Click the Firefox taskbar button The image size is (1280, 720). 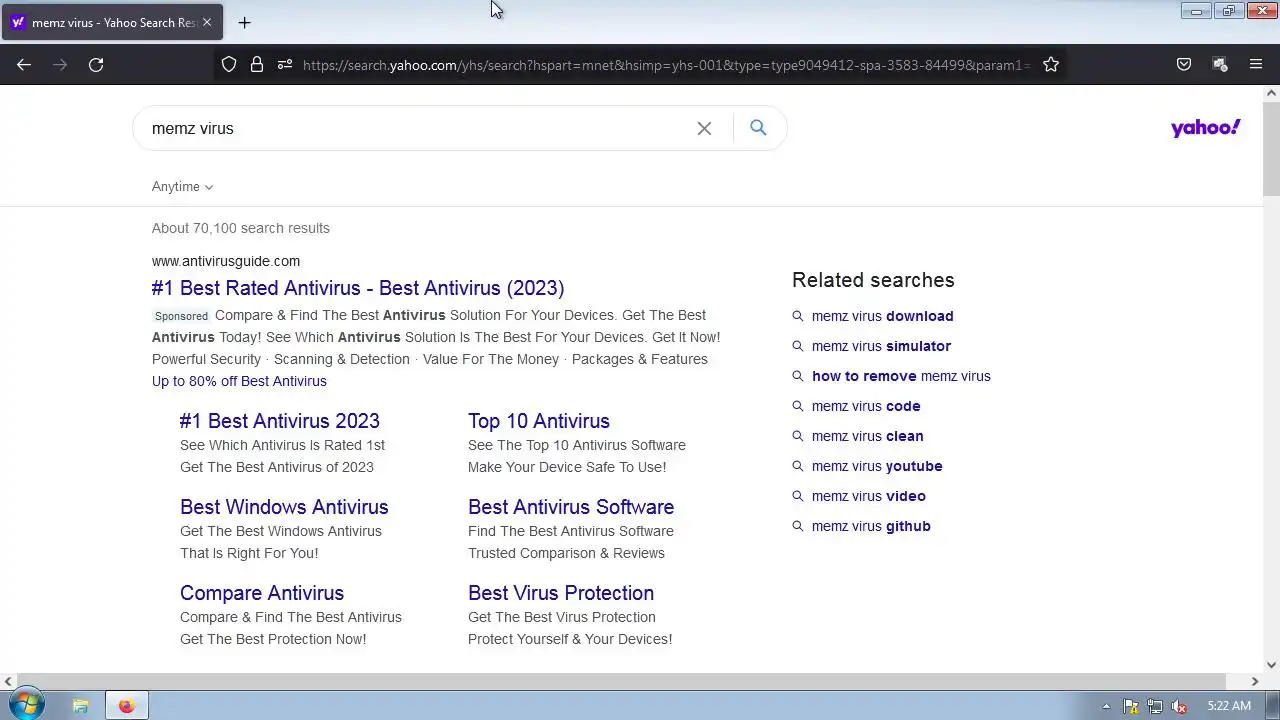tap(126, 706)
